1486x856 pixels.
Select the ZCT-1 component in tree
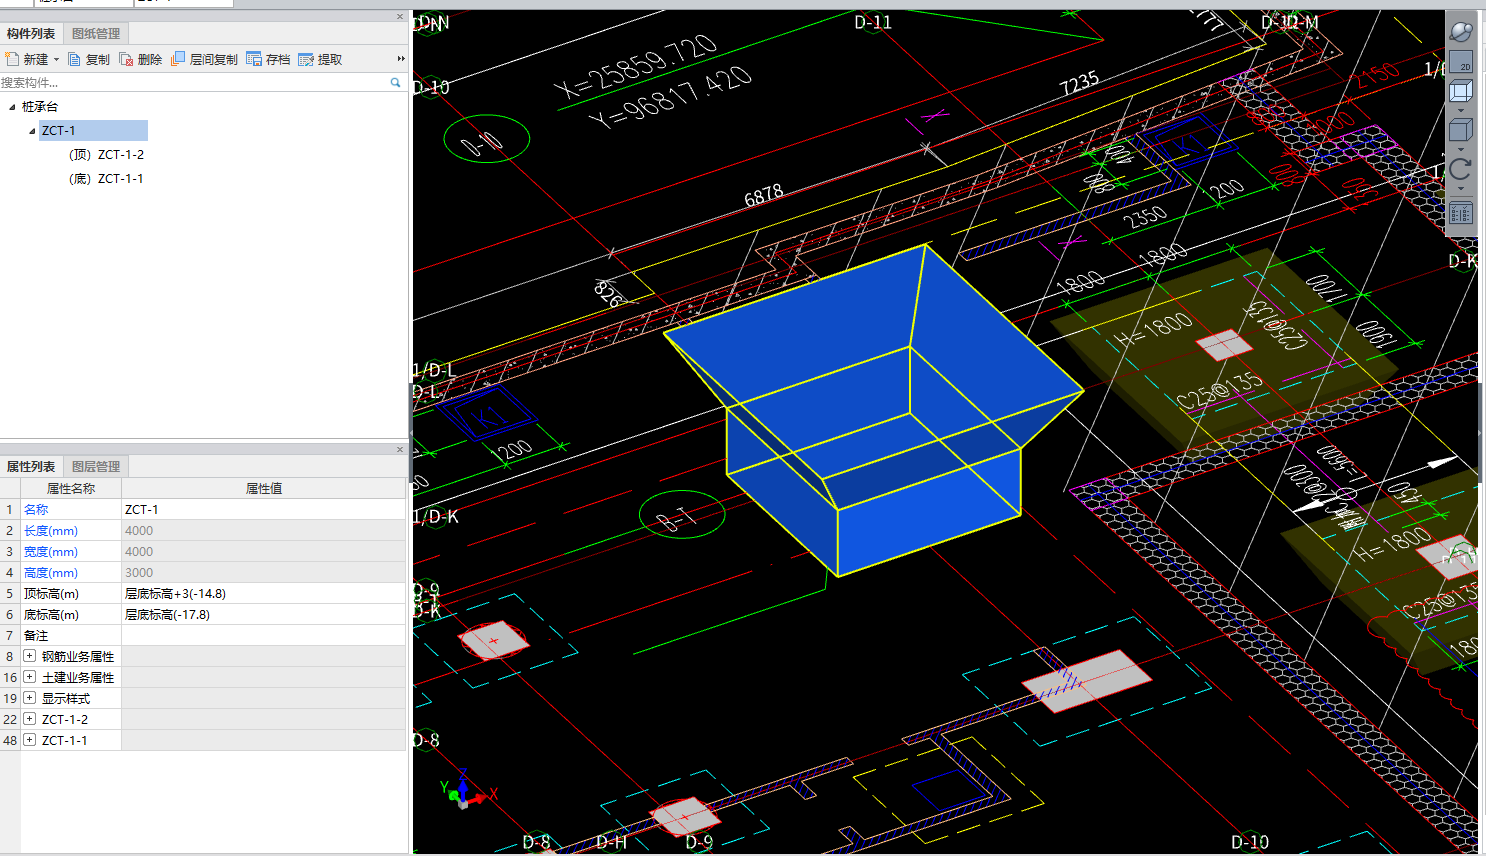click(93, 131)
